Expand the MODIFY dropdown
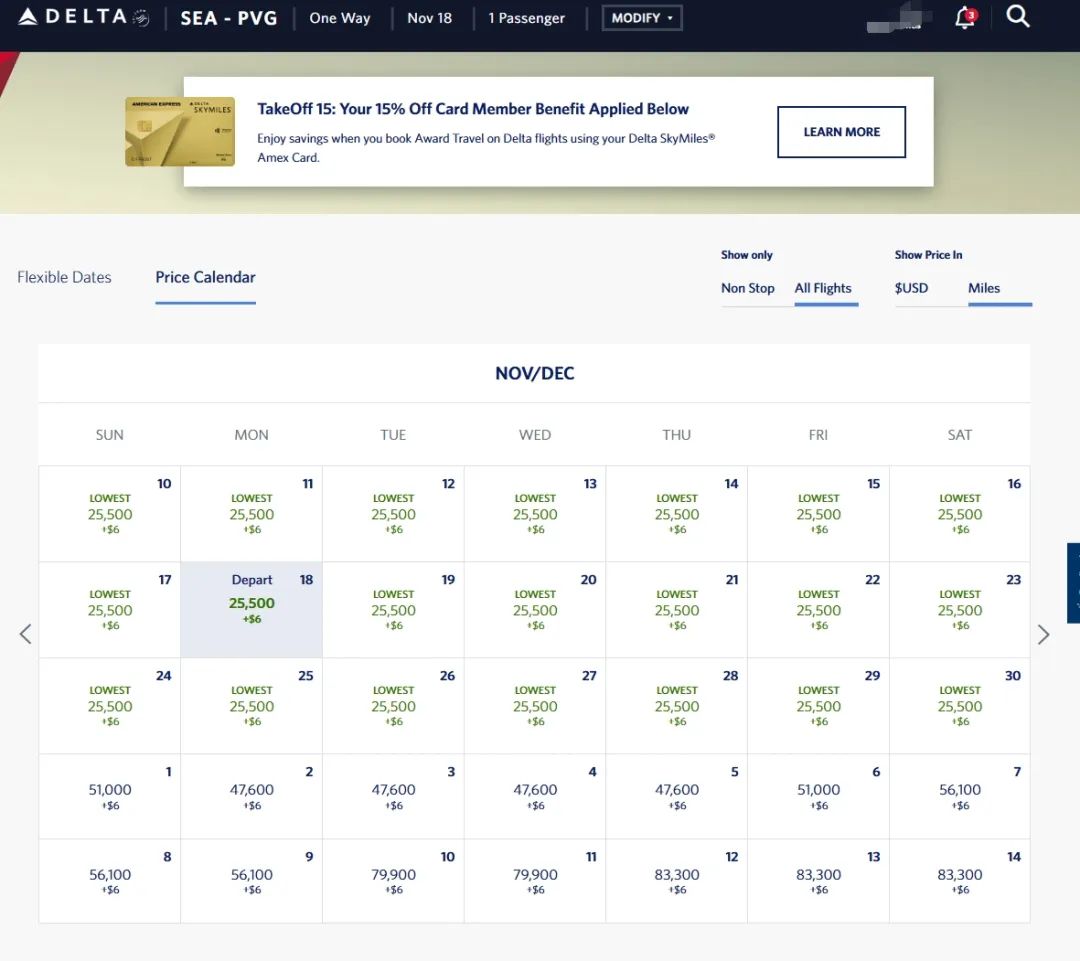Viewport: 1080px width, 961px height. point(642,18)
